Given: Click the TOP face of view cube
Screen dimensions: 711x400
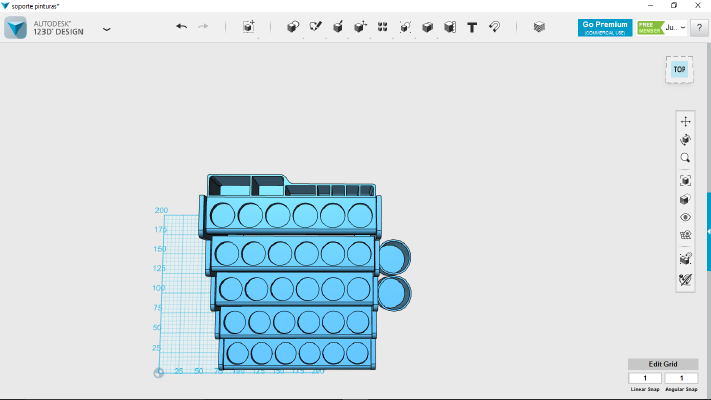Looking at the screenshot, I should 679,69.
